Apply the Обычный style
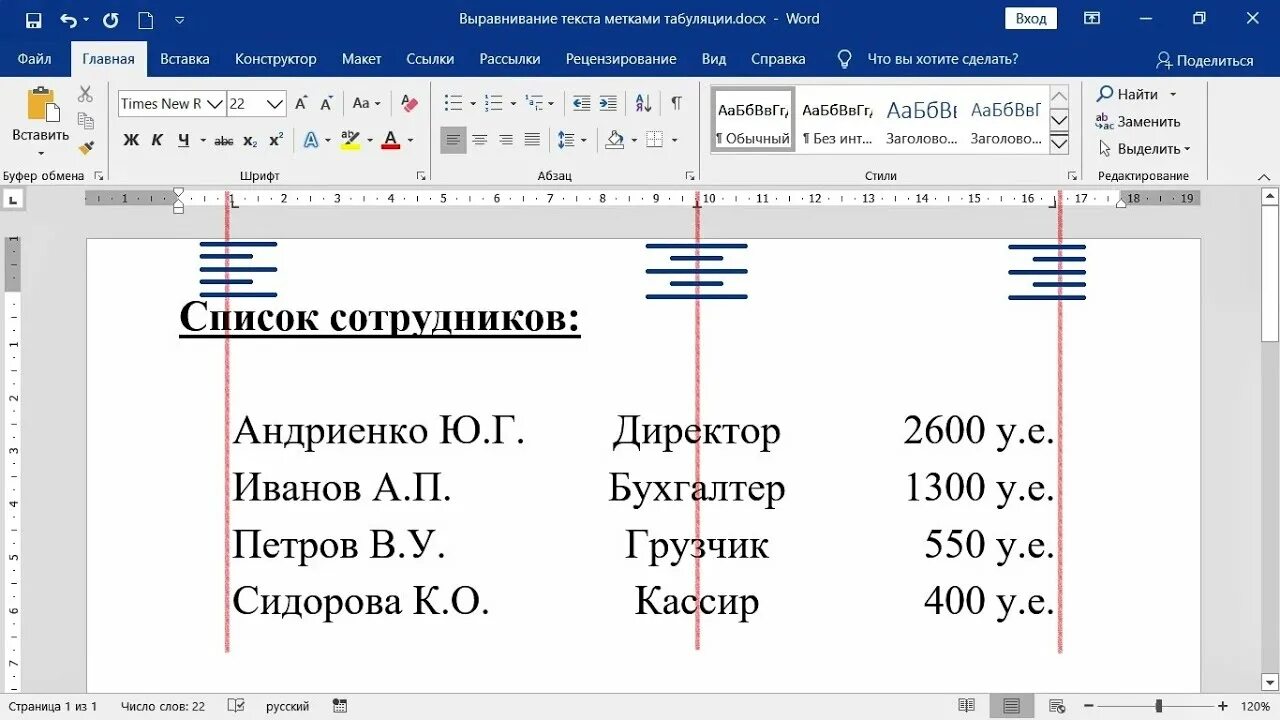This screenshot has height=720, width=1280. 753,120
